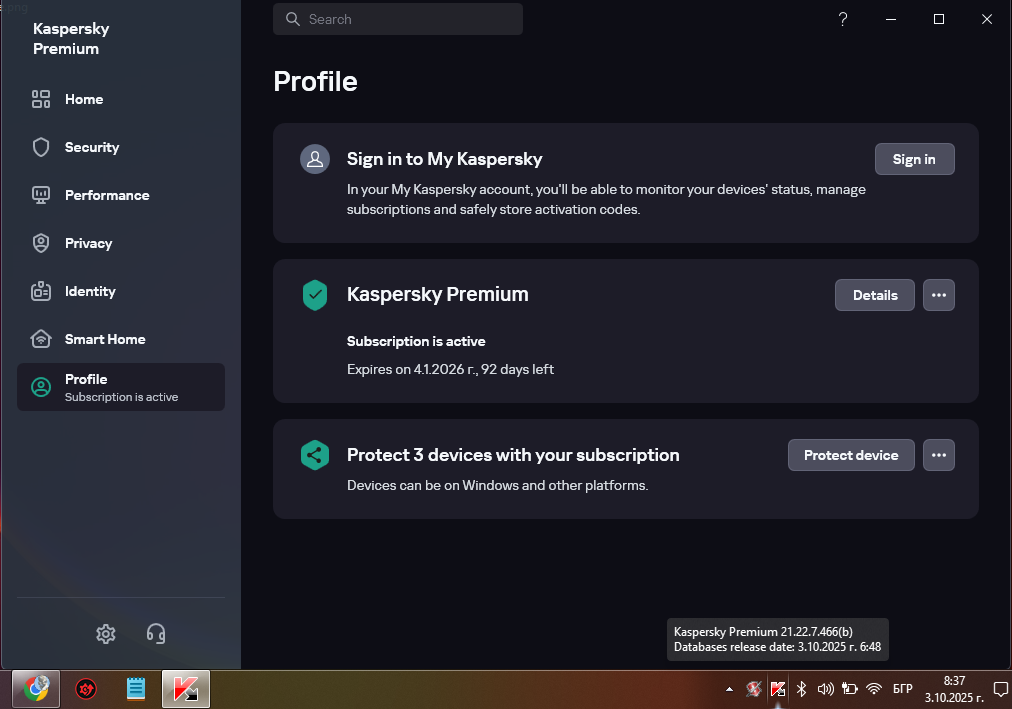The width and height of the screenshot is (1012, 709).
Task: Click the Privacy sidebar icon
Action: tap(41, 243)
